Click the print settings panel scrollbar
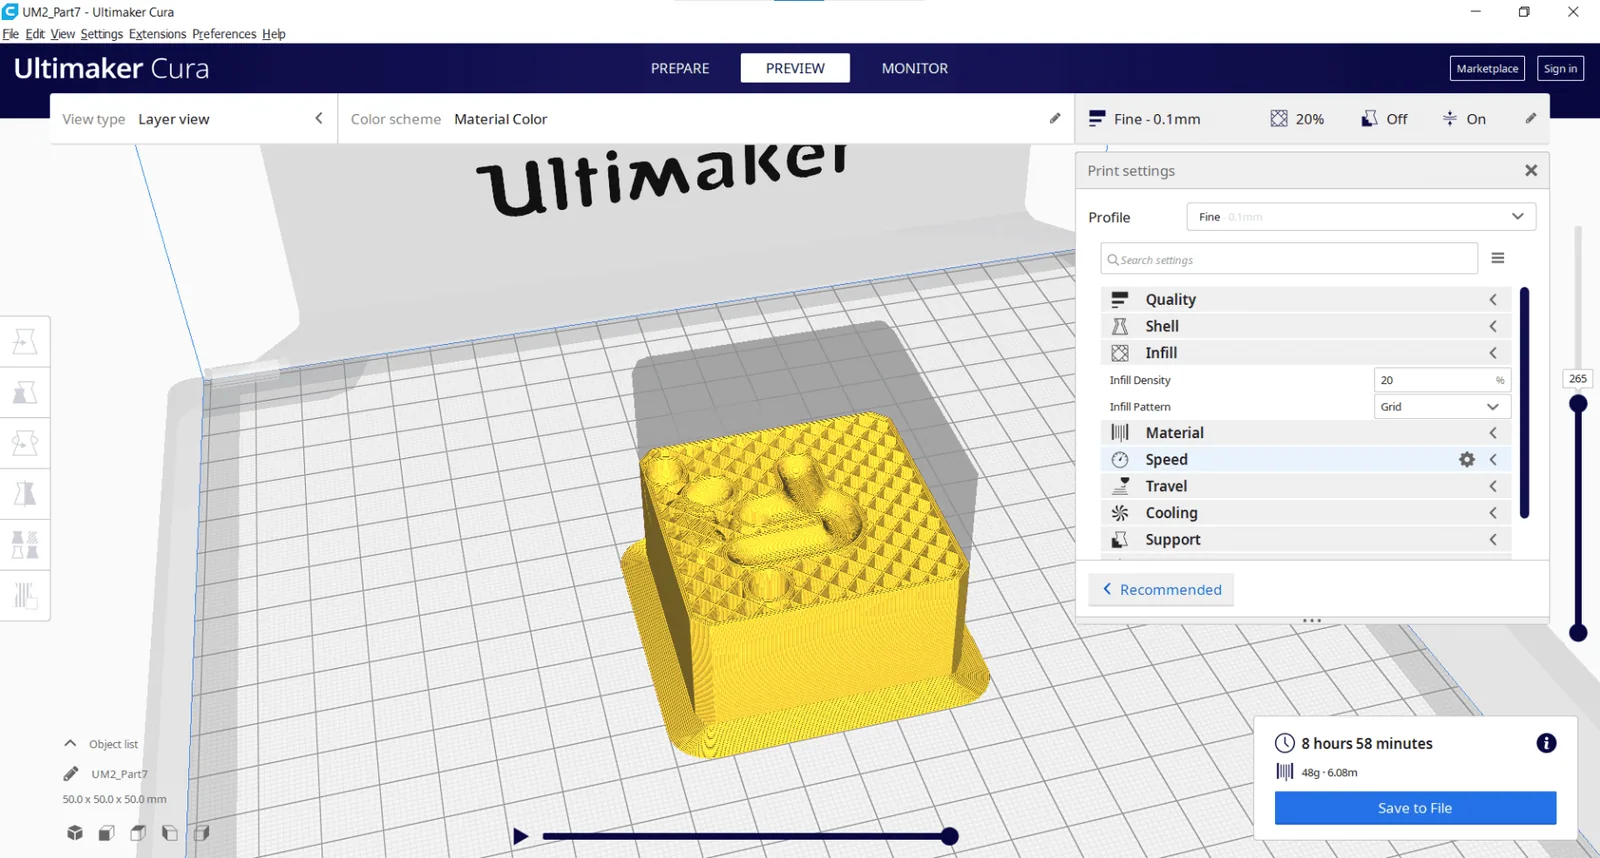 (x=1524, y=403)
